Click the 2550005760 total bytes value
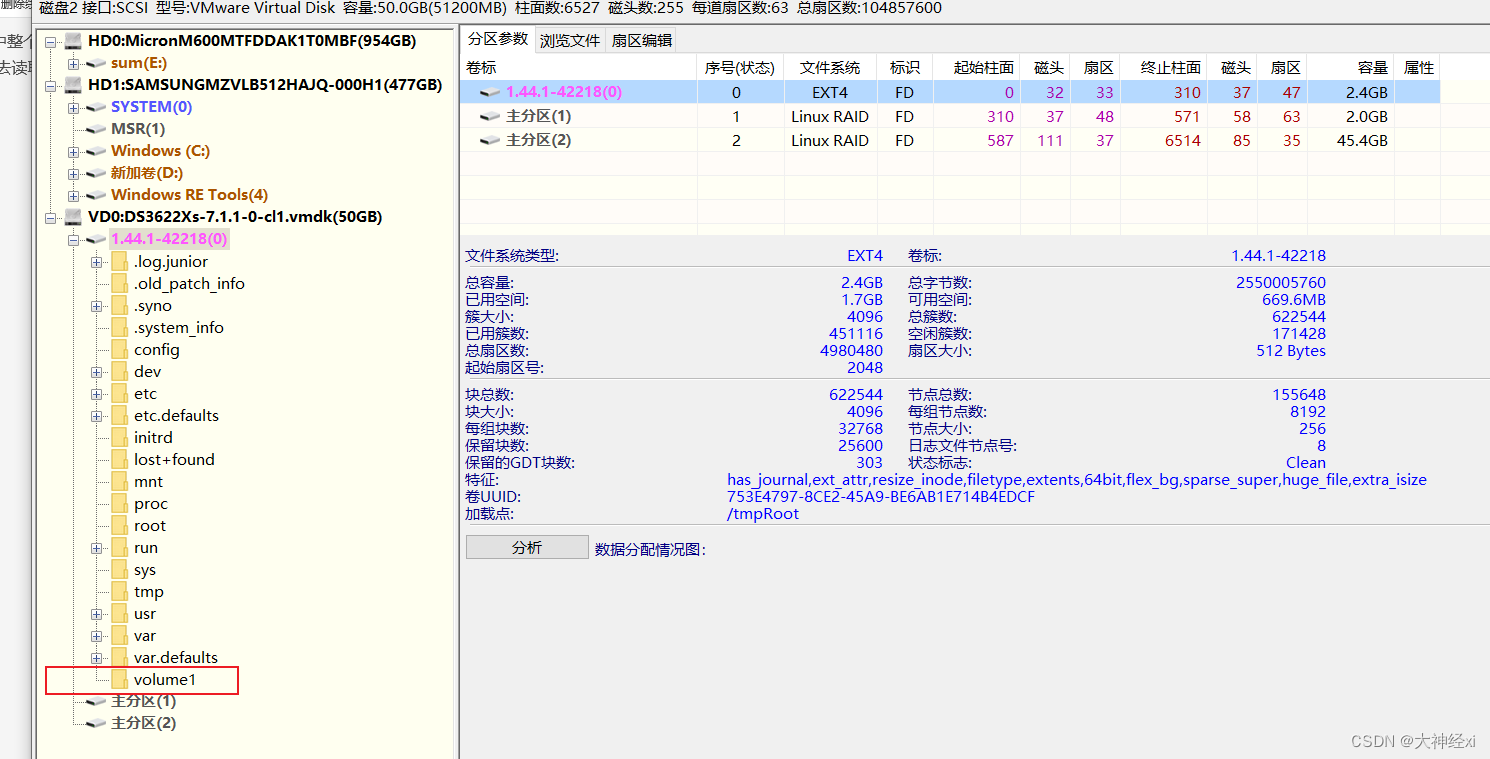1490x759 pixels. [1280, 283]
